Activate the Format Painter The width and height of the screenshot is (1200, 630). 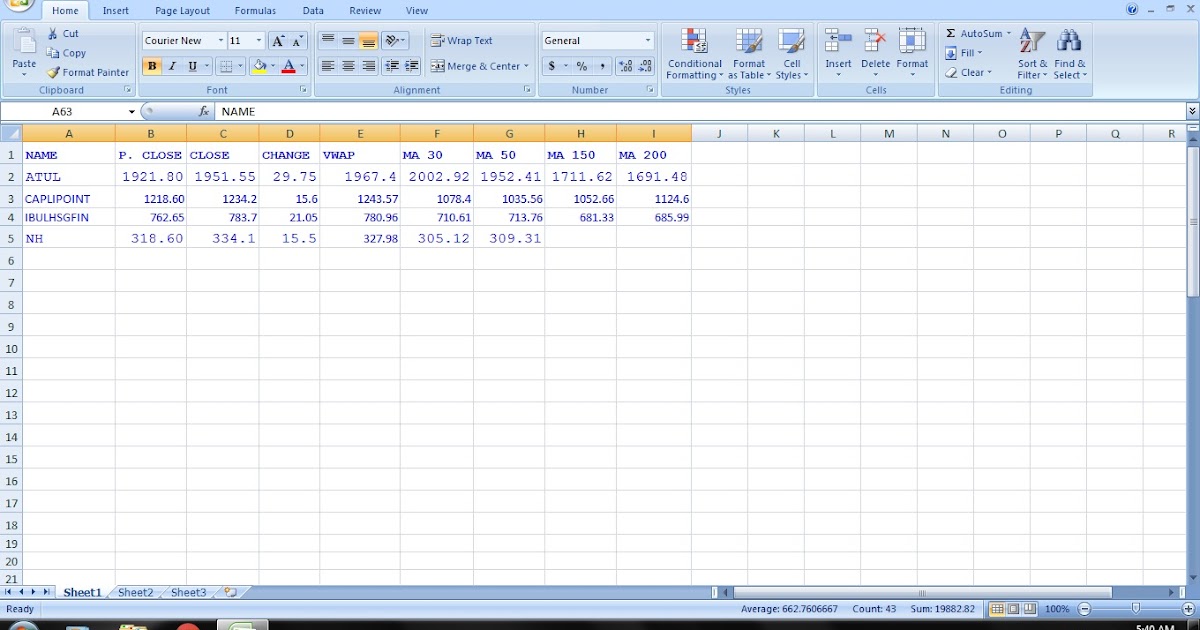click(88, 72)
